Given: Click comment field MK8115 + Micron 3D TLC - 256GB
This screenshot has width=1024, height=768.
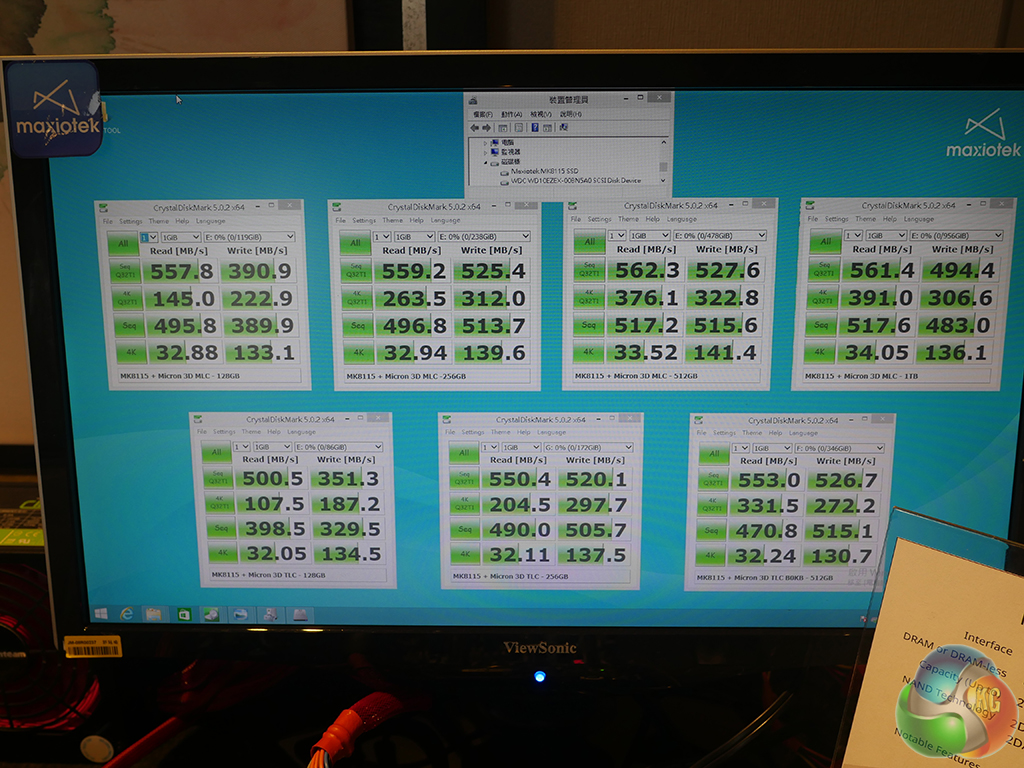Looking at the screenshot, I should coord(539,577).
